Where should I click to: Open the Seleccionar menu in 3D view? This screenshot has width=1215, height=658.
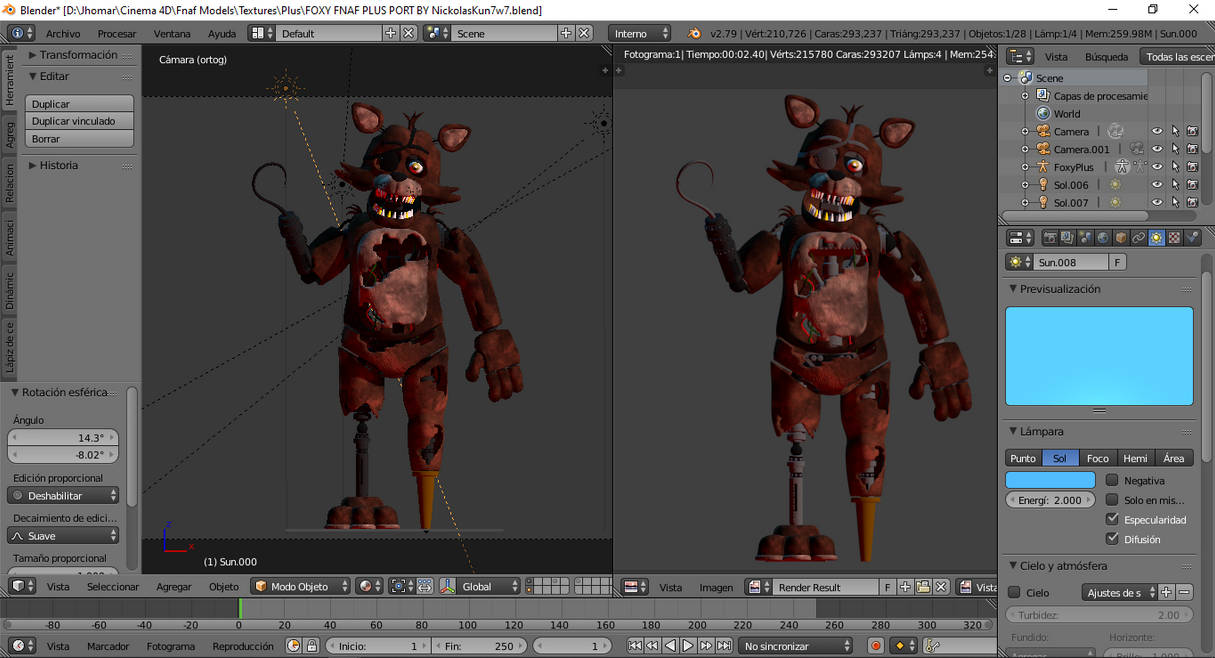coord(113,587)
